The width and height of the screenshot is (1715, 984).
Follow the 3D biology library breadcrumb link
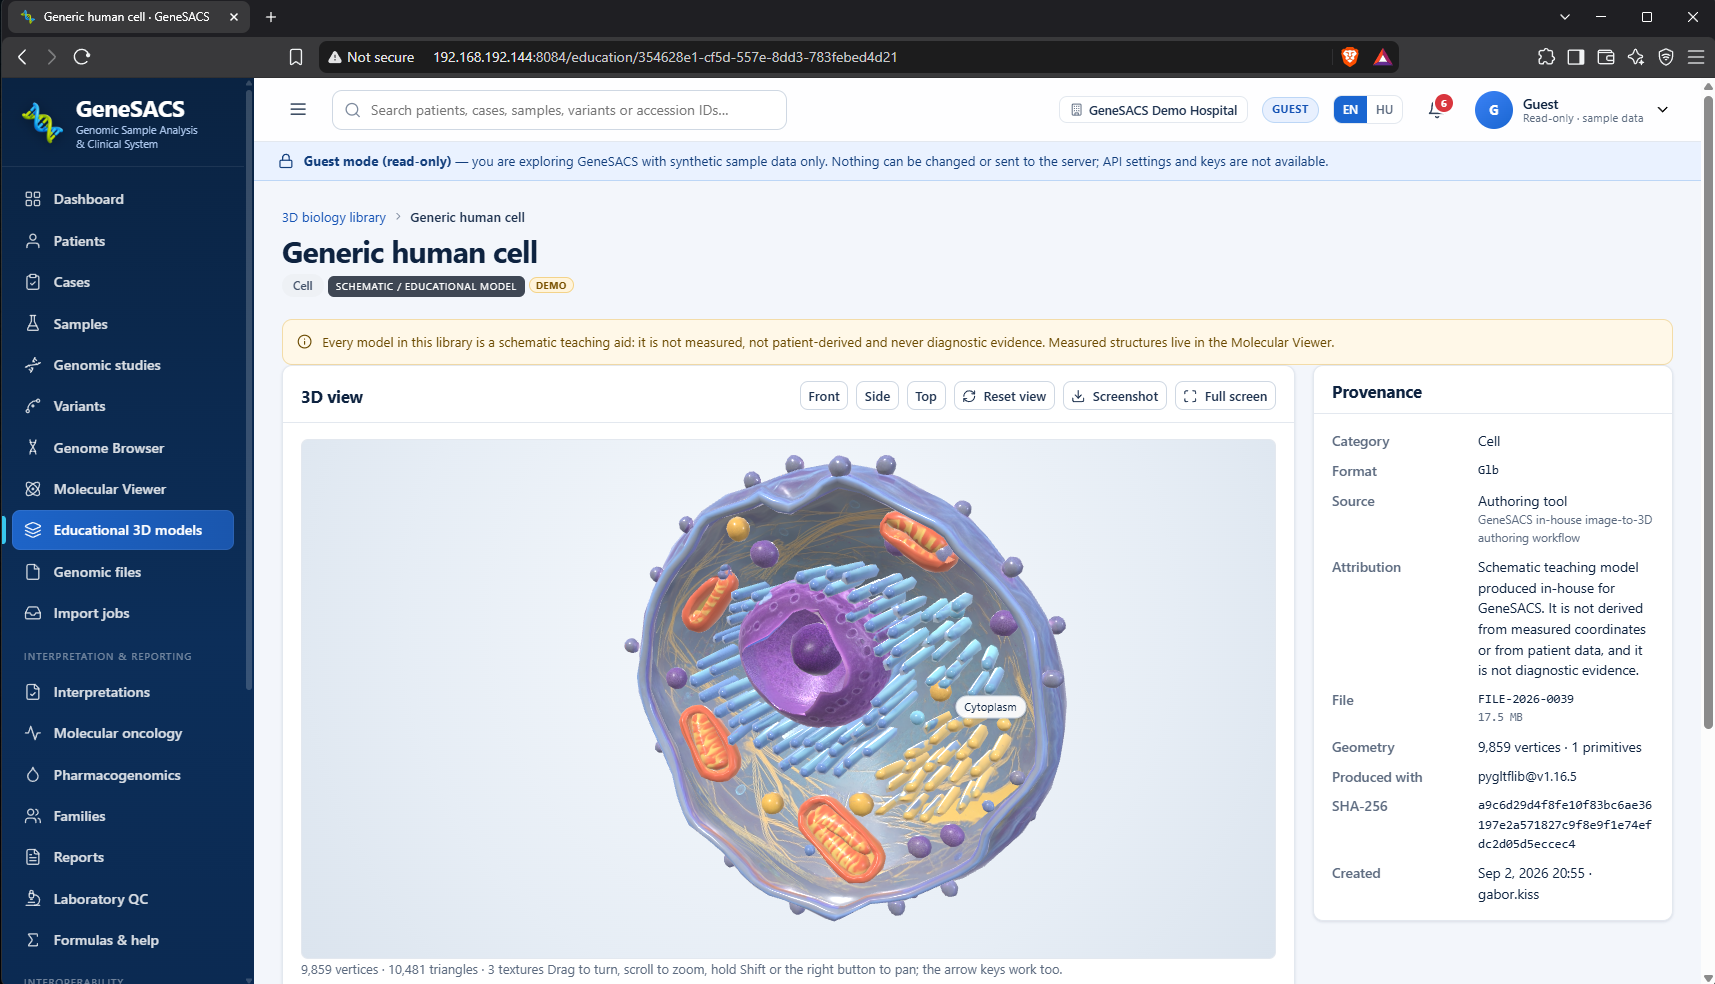click(334, 217)
